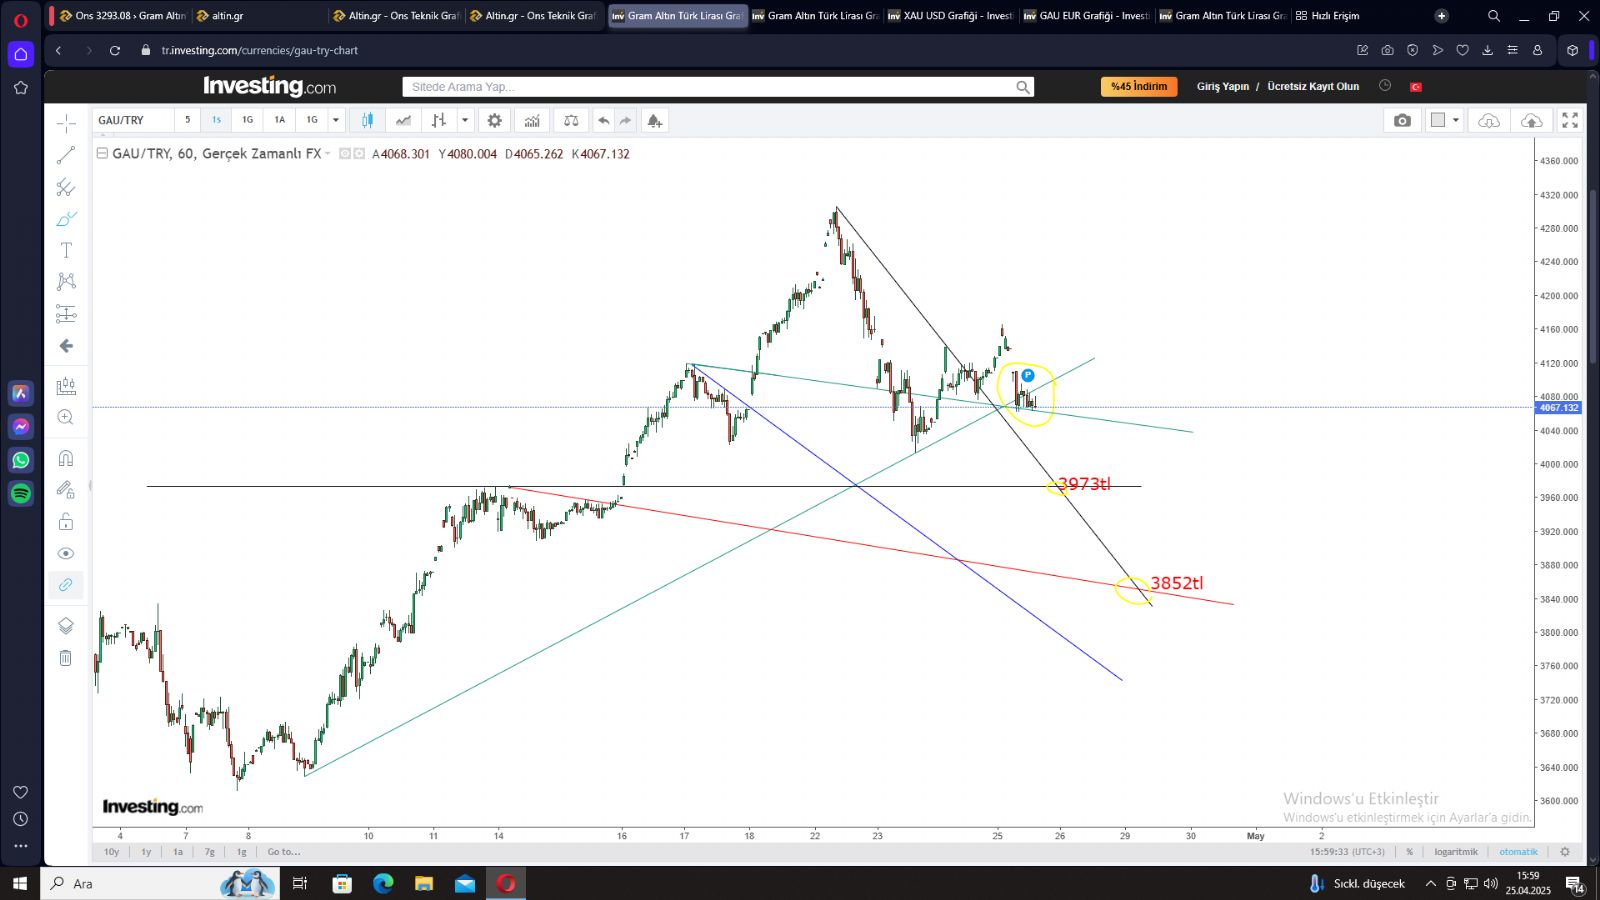Select the candlestick chart style
The image size is (1600, 900).
(x=367, y=120)
